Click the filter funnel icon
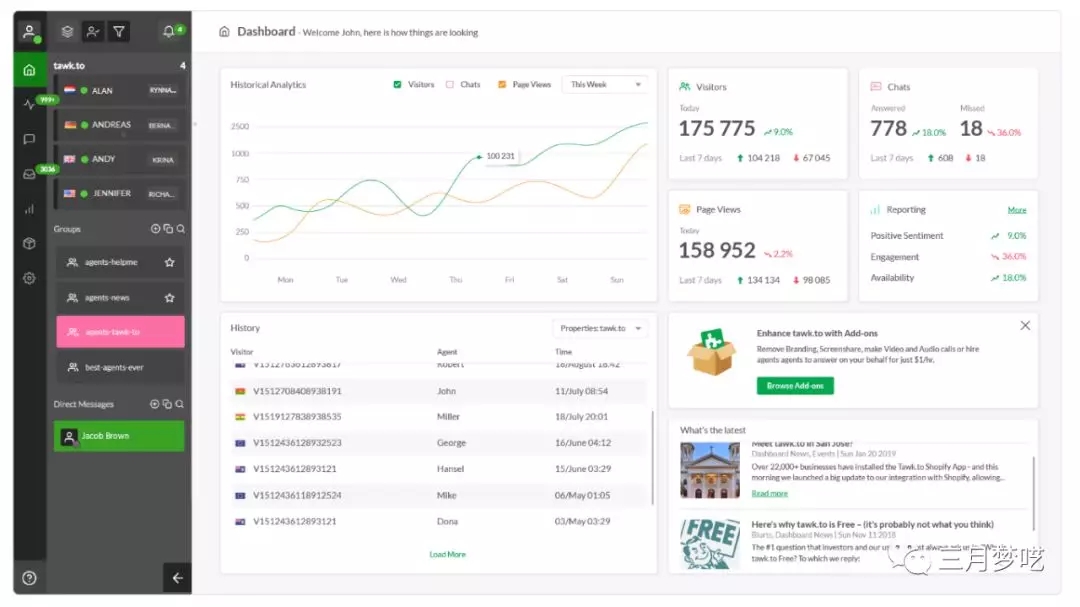This screenshot has height=607, width=1080. click(119, 32)
